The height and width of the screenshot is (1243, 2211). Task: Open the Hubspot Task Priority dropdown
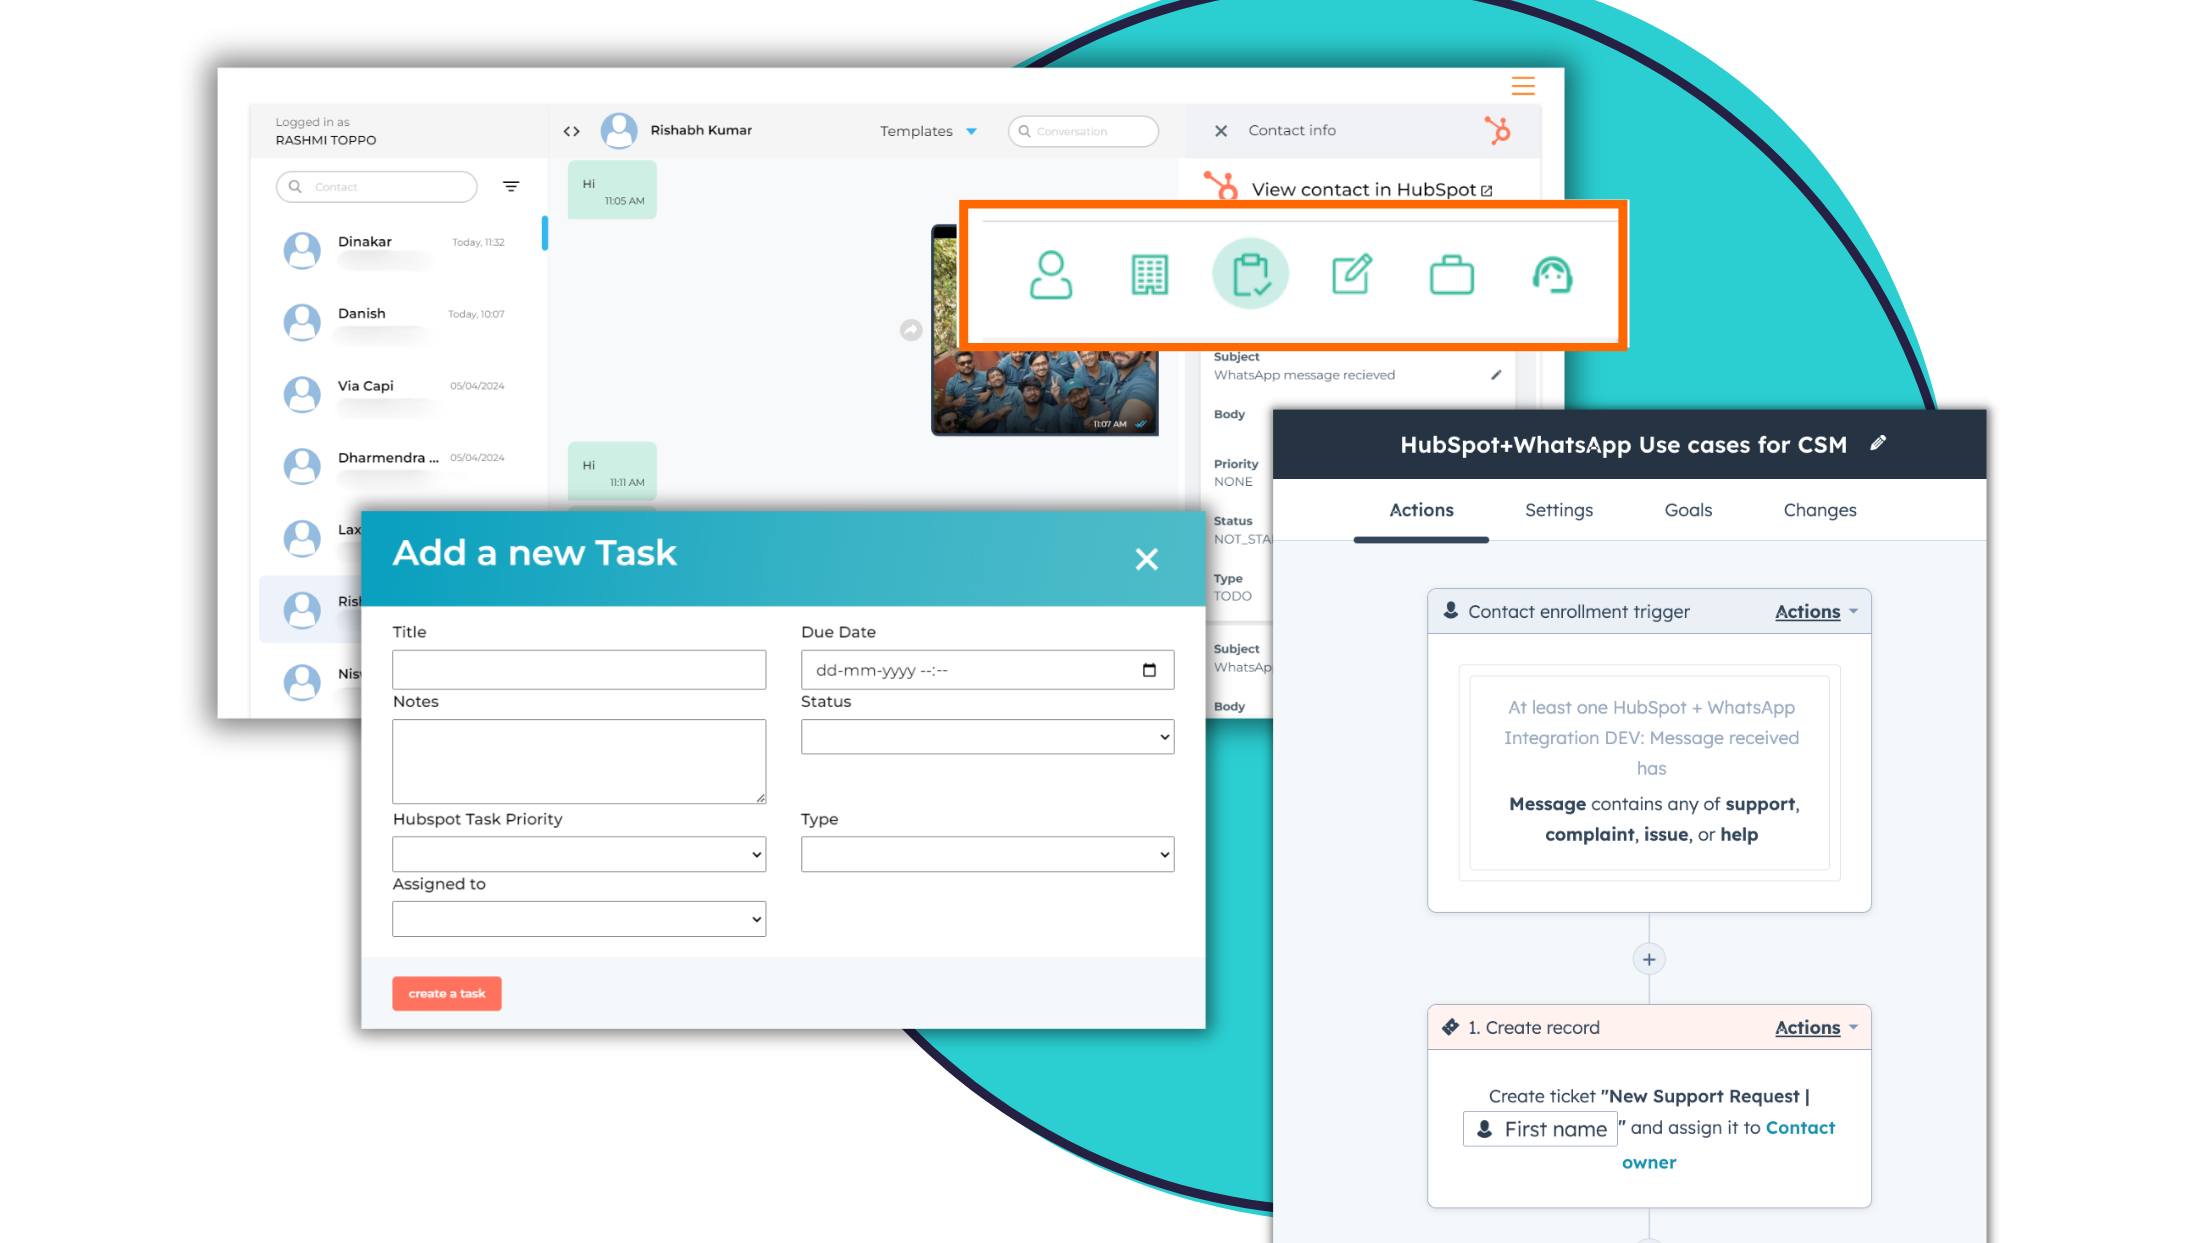point(579,854)
